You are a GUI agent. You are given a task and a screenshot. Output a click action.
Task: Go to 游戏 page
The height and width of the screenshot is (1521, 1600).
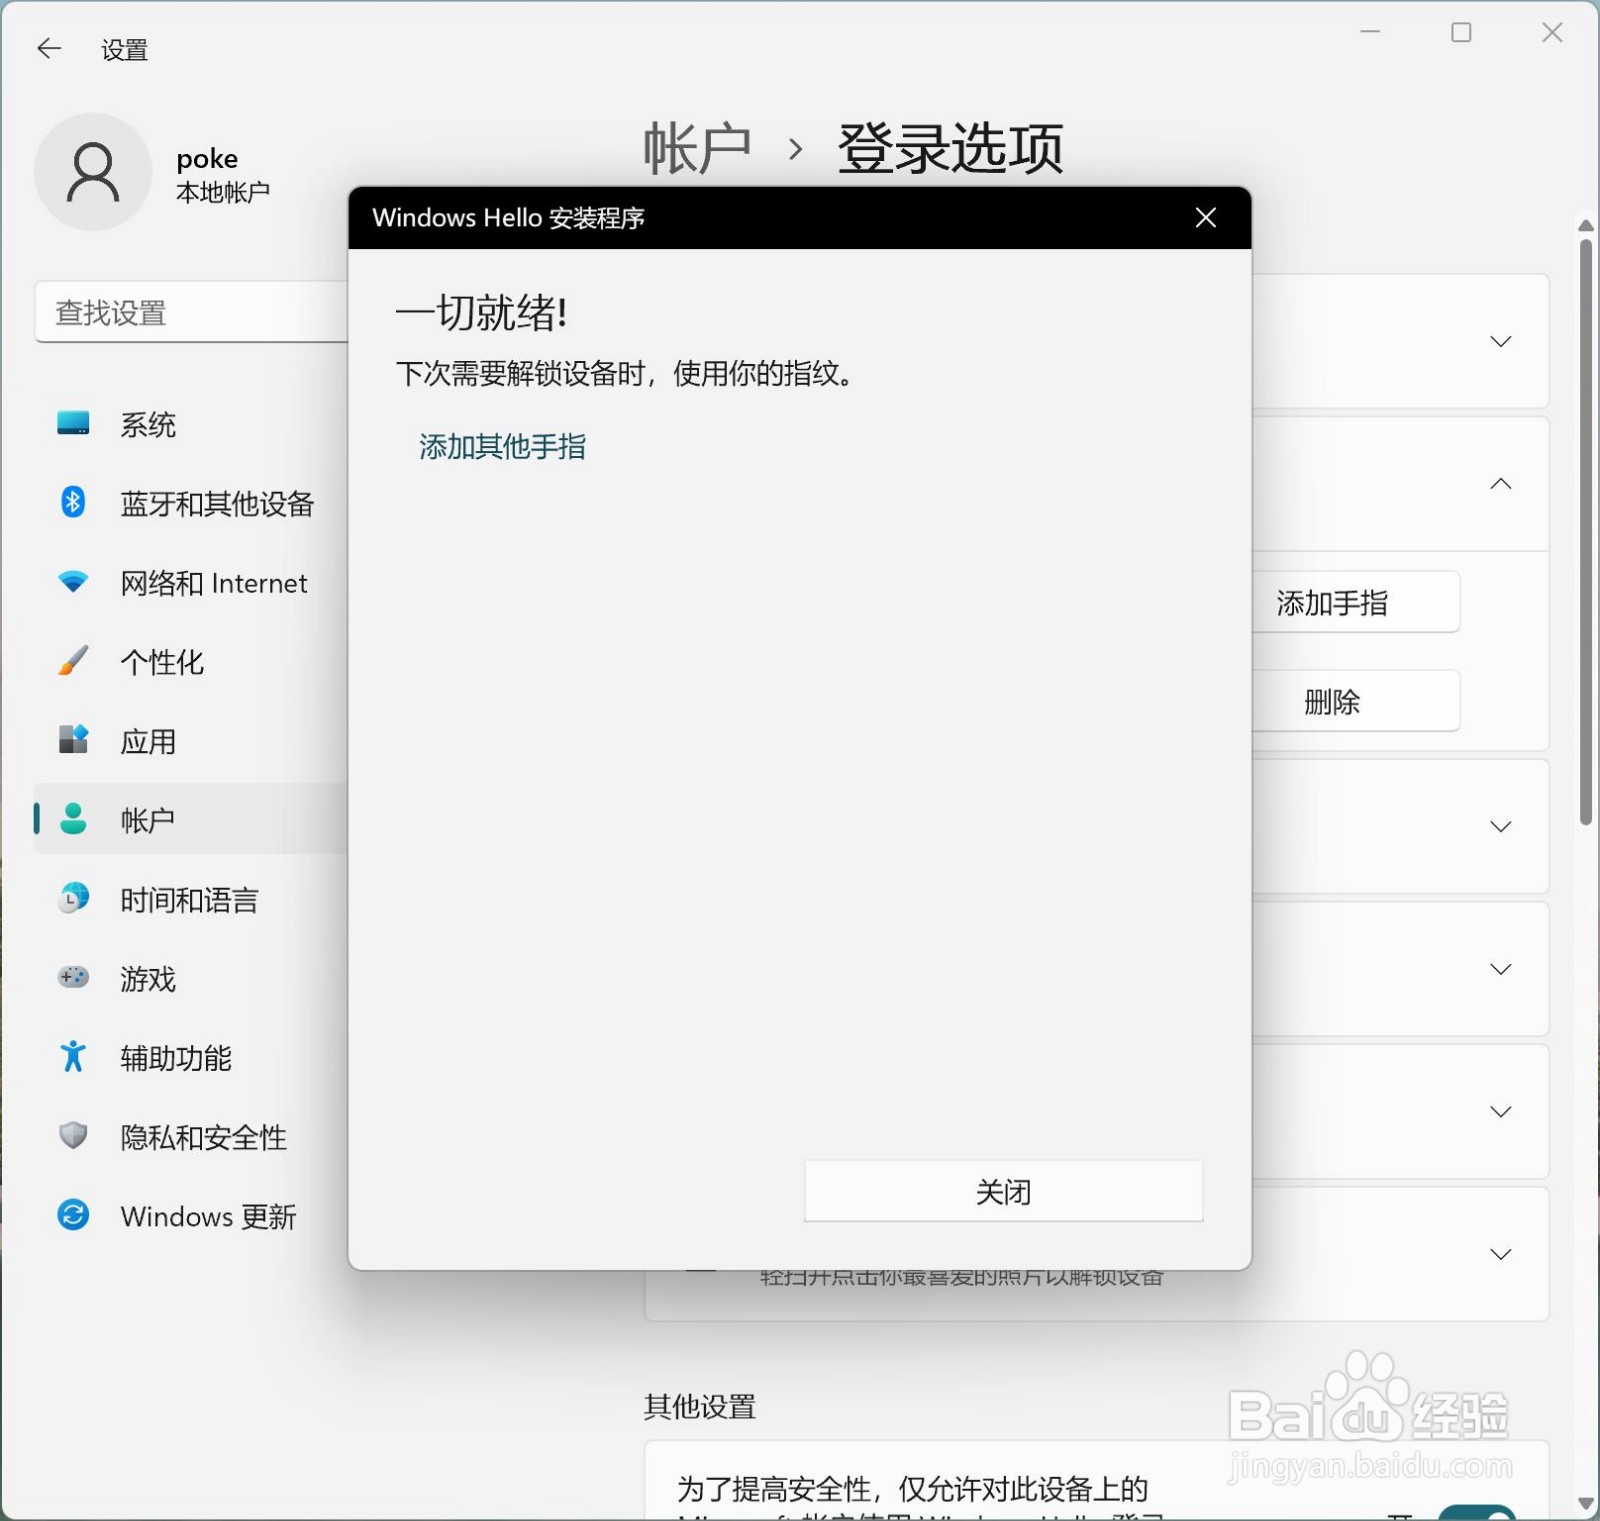[x=148, y=978]
